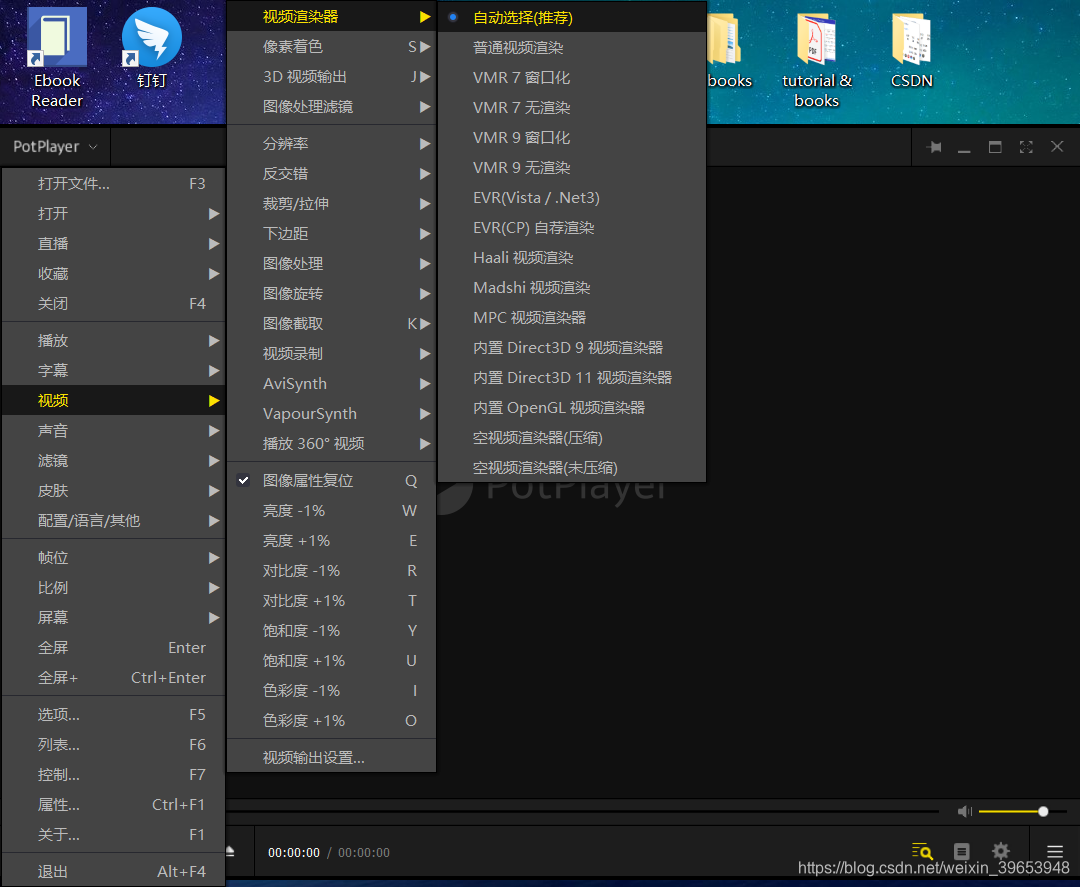This screenshot has height=887, width=1080.
Task: Click 列表... F6 entry
Action: 114,744
